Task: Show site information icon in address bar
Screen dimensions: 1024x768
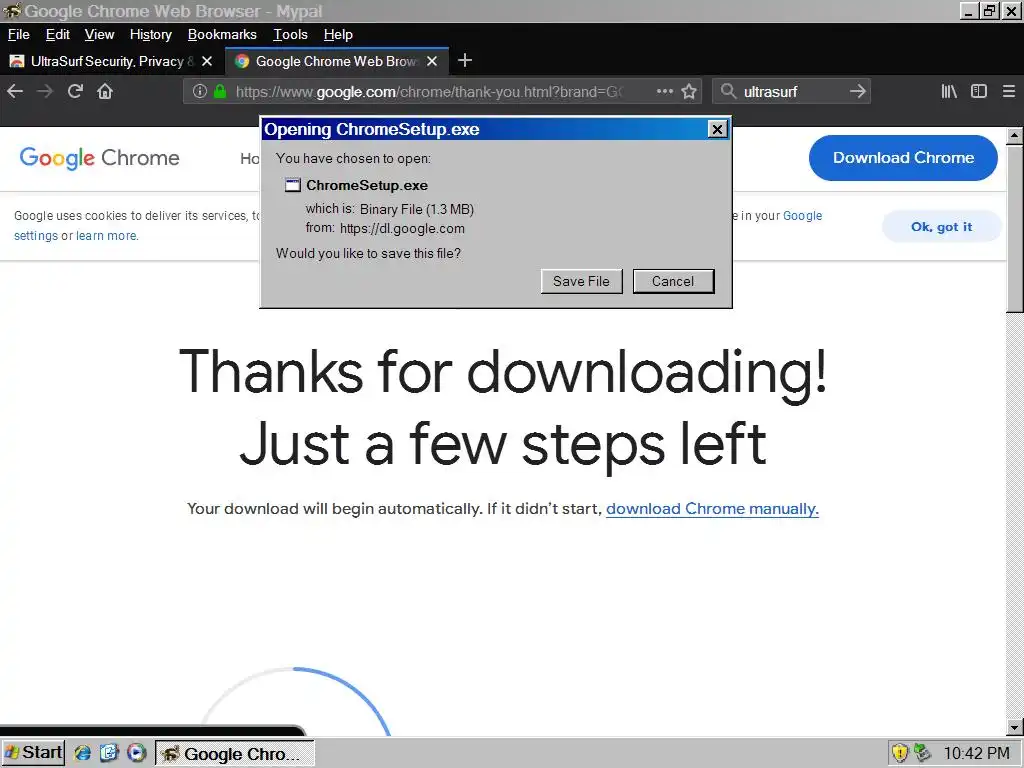Action: click(x=200, y=91)
